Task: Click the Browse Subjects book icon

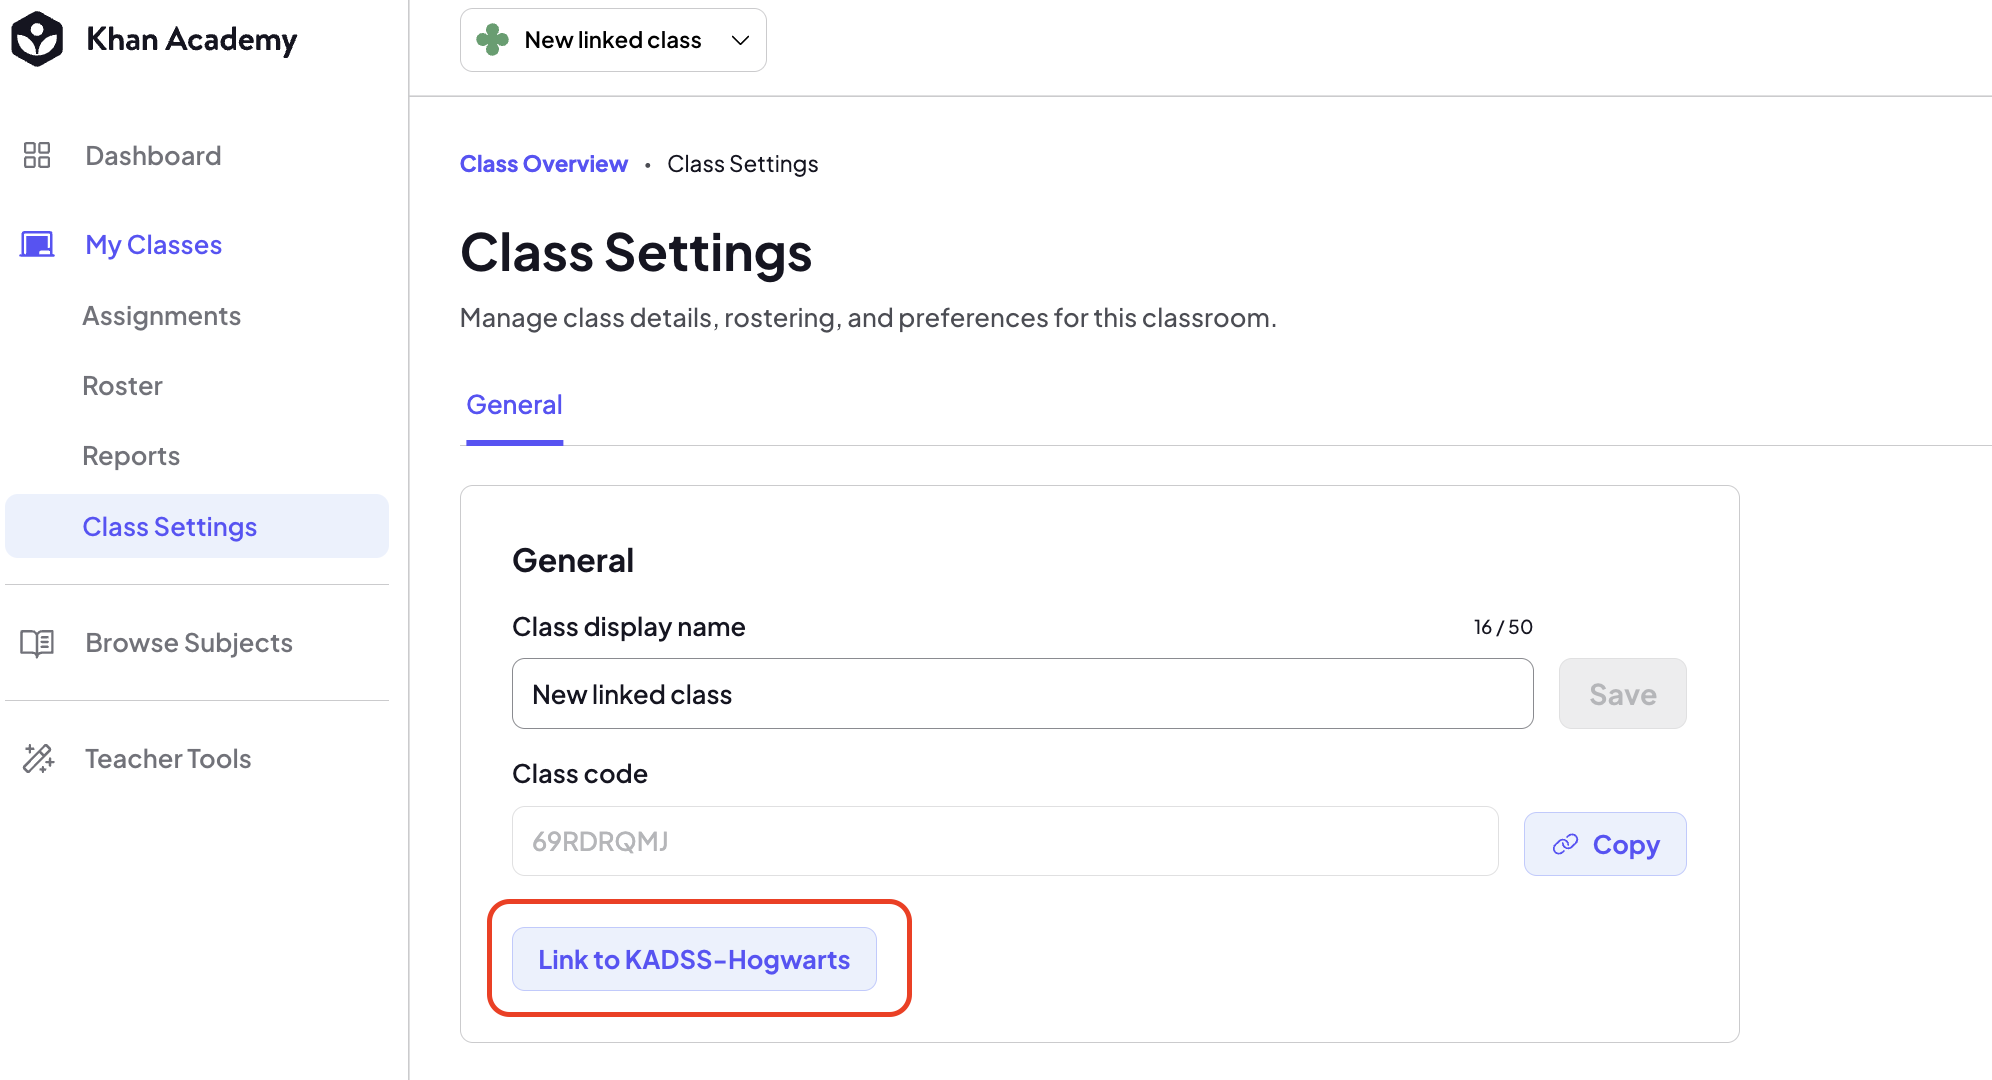Action: (x=37, y=643)
